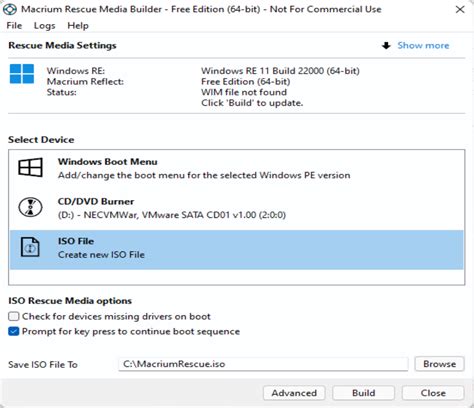This screenshot has width=474, height=408.
Task: Click the "Click 'Build' to update." text
Action: click(252, 103)
